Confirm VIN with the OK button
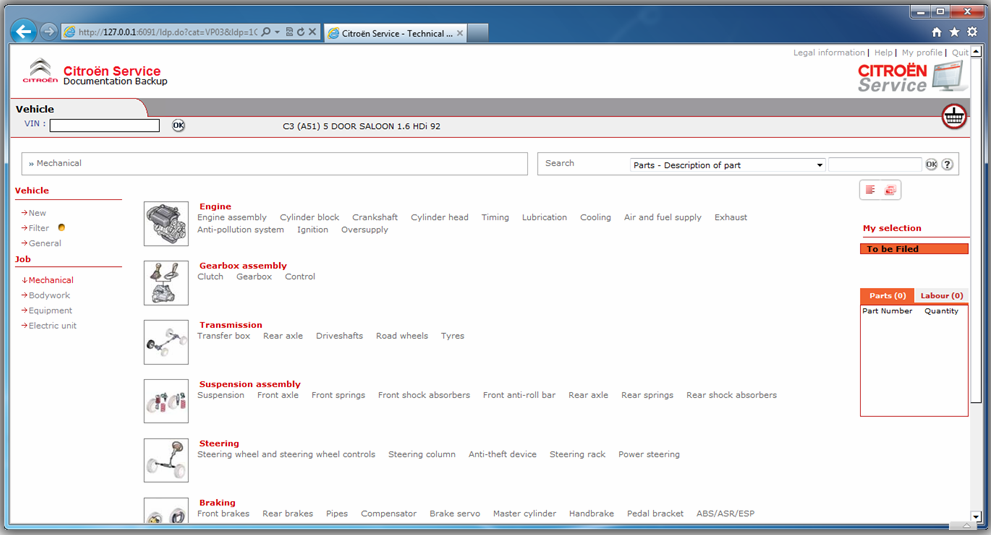Viewport: 991px width, 535px height. coord(178,125)
